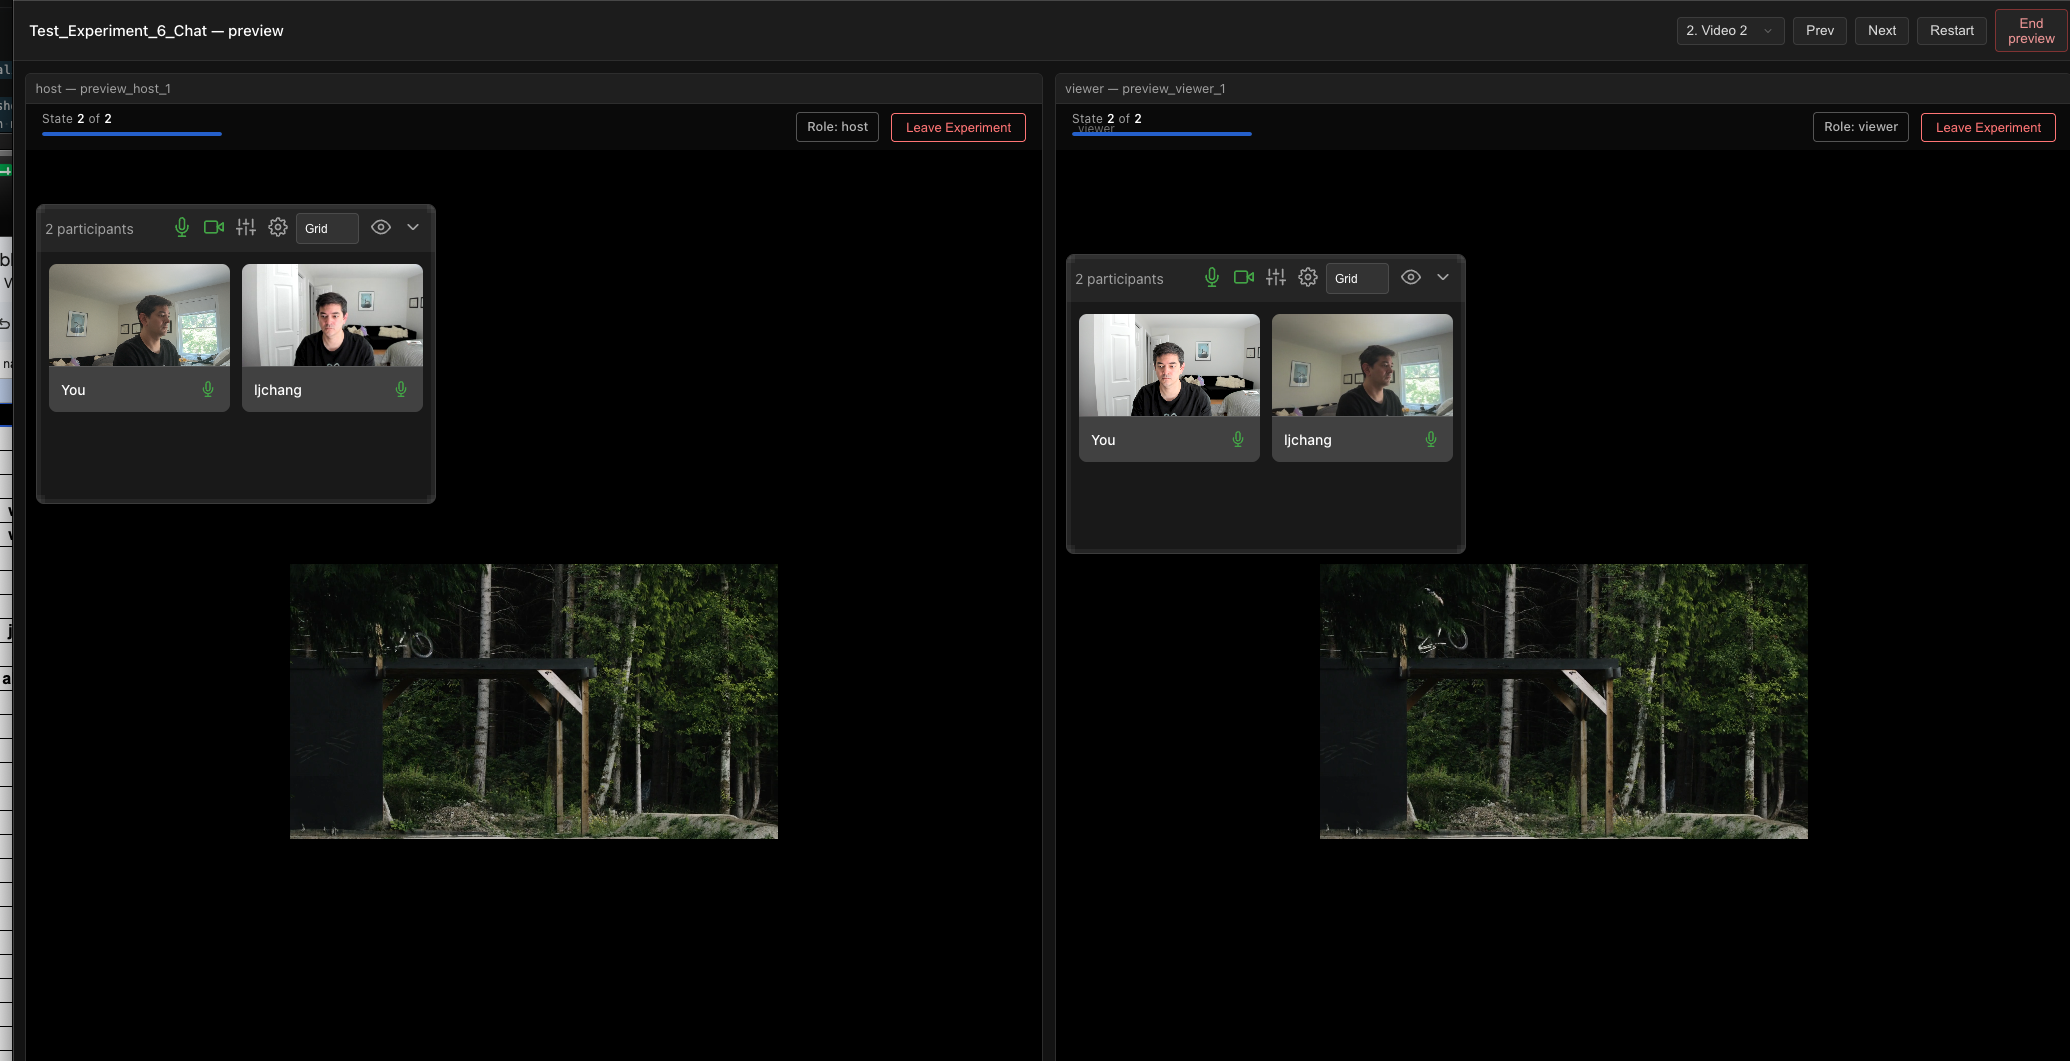Screen dimensions: 2070x1061
Task: Turn off camera in viewer participants panel
Action: (1244, 277)
